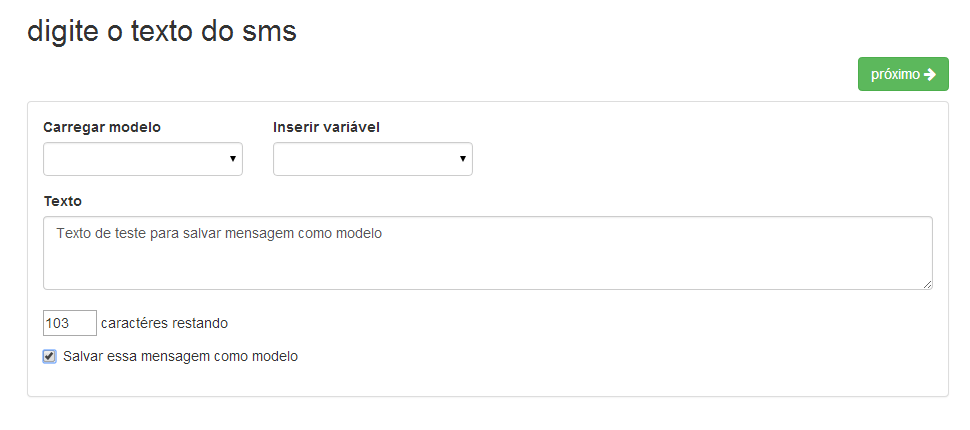
Task: Click the Texto field label
Action: click(63, 201)
